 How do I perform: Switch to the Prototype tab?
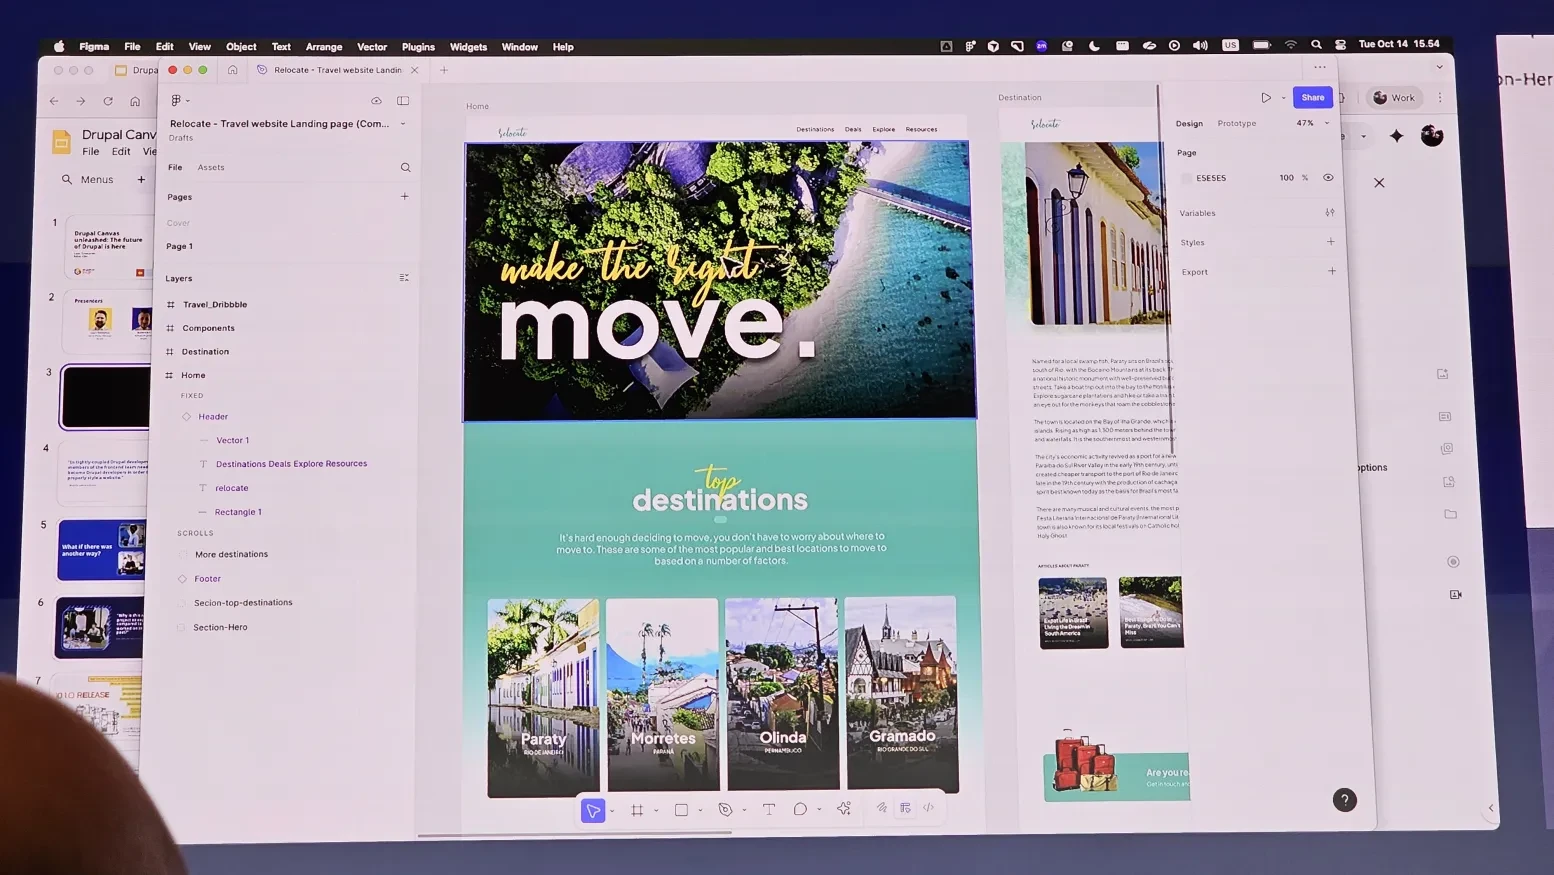[1236, 124]
